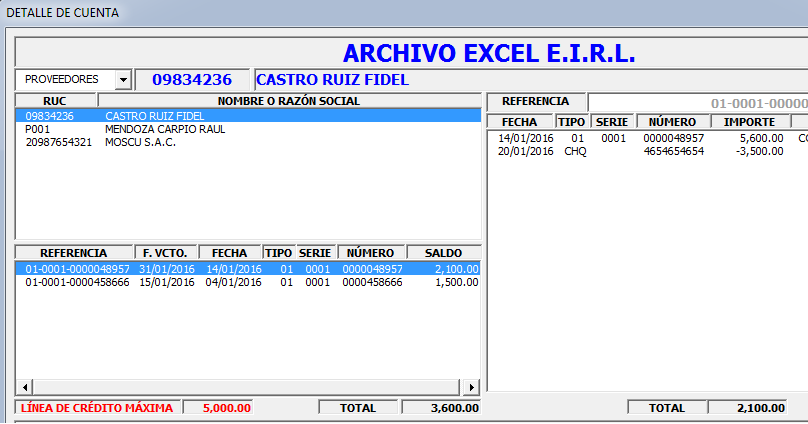Click due date 31/01/2016
Screen dimensions: 808x424
(x=167, y=269)
